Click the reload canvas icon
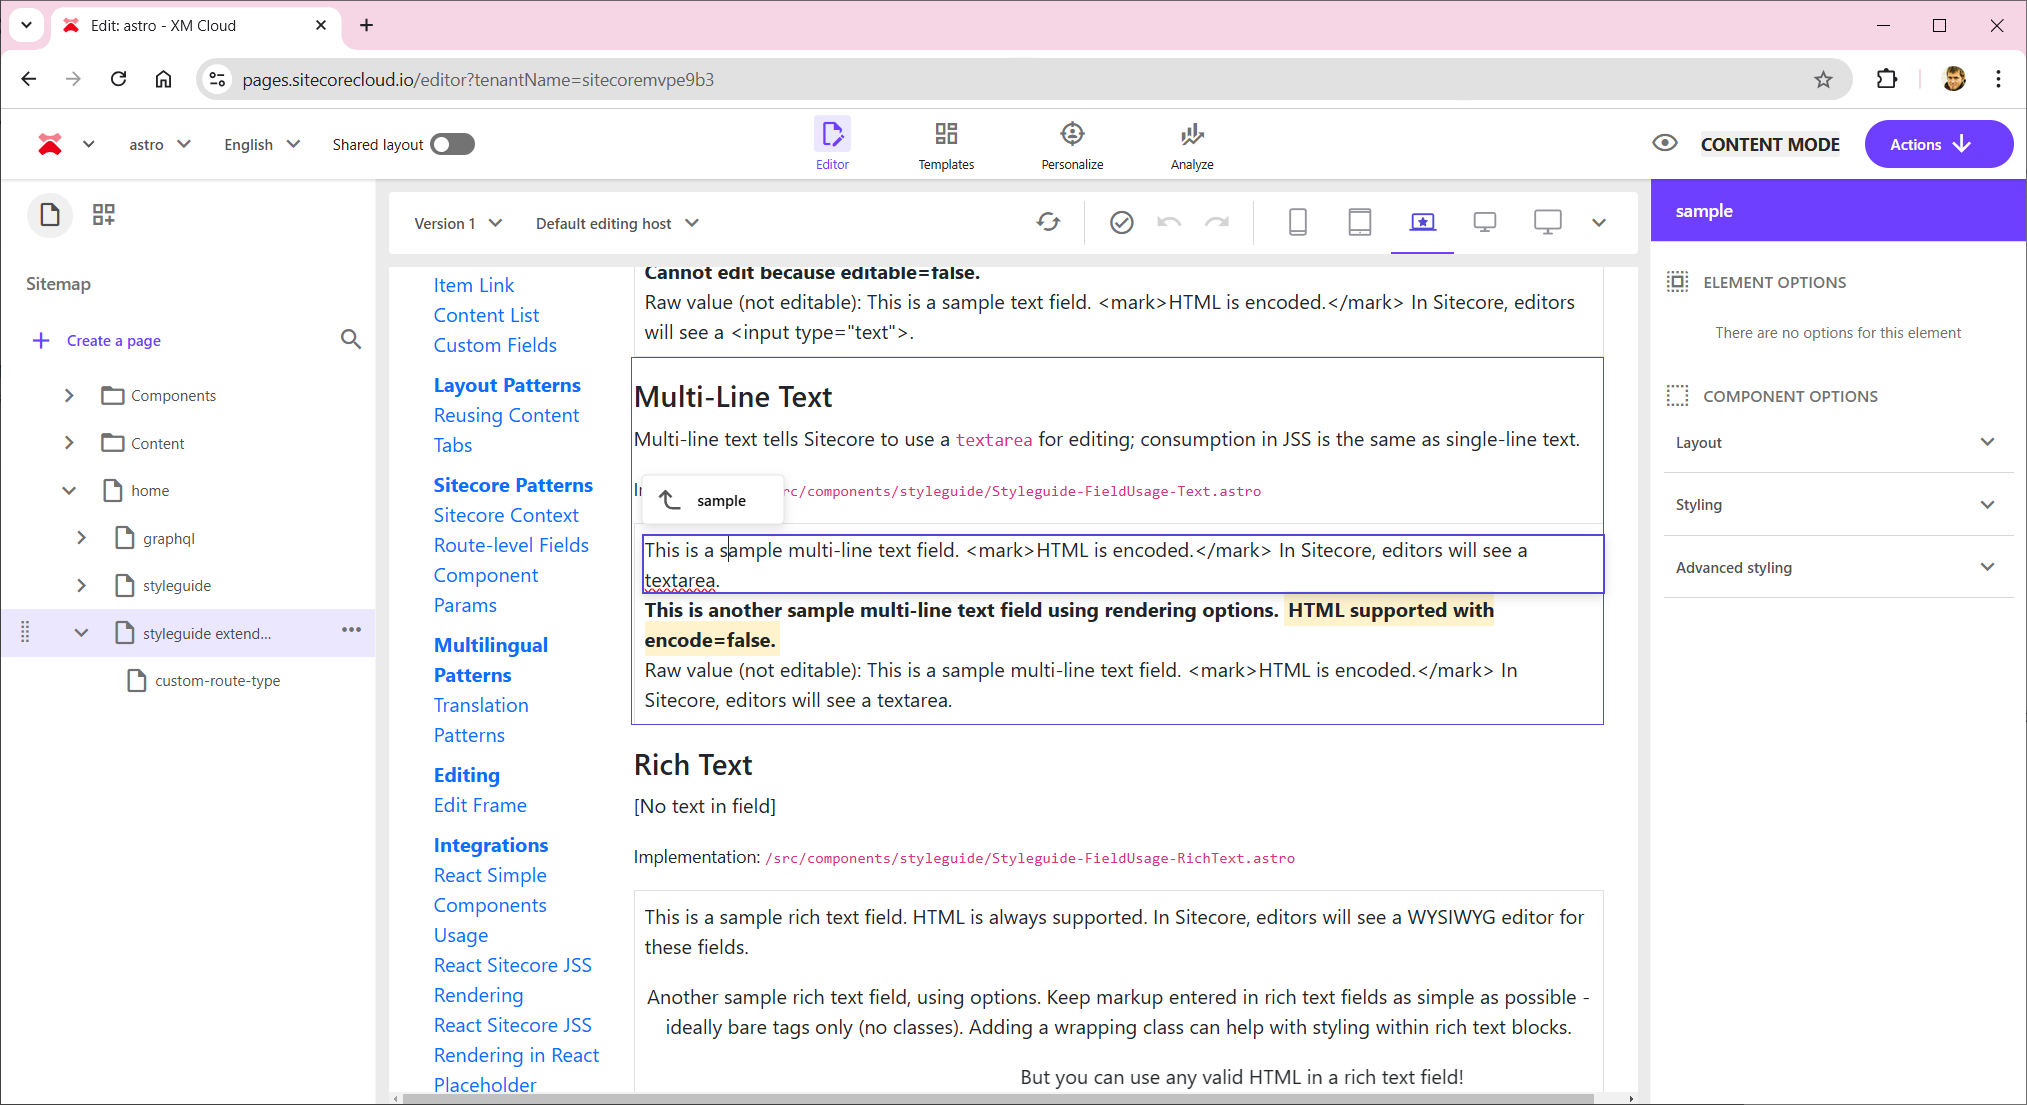The image size is (2027, 1105). [x=1047, y=222]
